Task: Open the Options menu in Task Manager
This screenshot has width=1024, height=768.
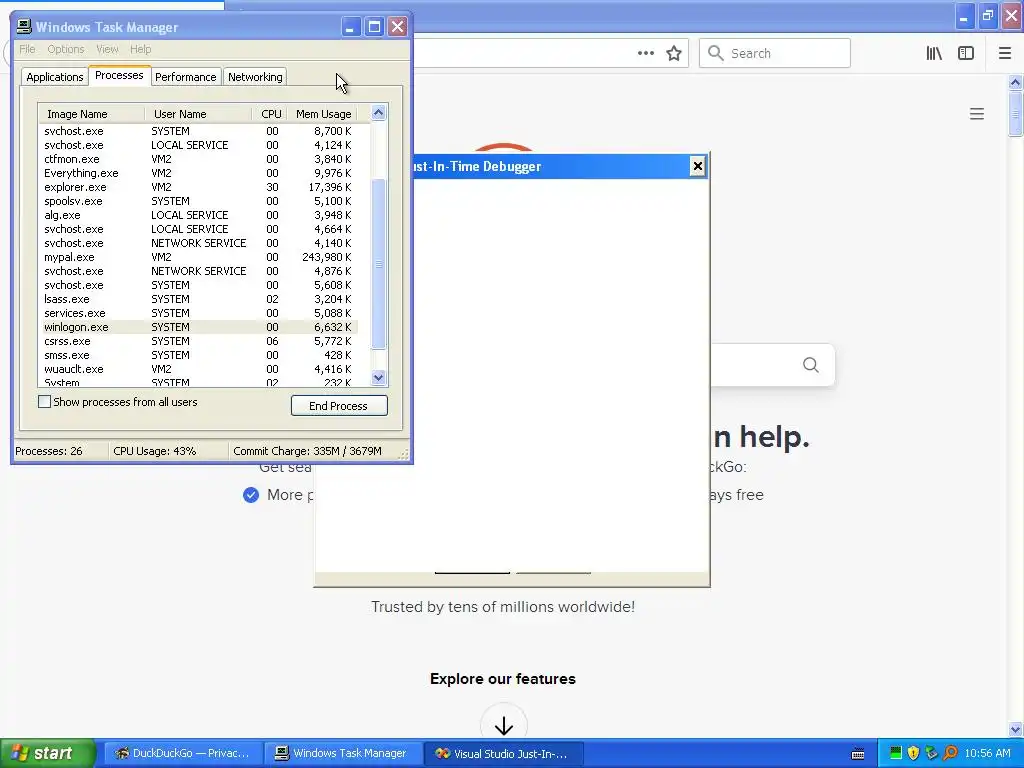Action: coord(65,49)
